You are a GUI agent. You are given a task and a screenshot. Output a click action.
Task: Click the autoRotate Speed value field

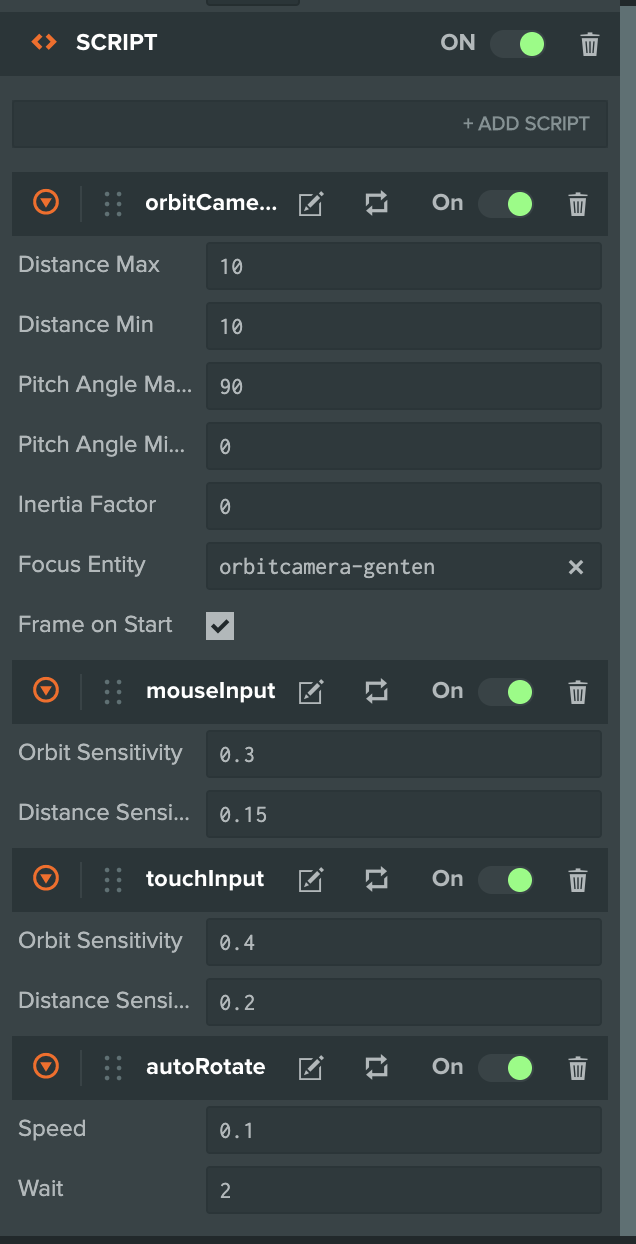click(x=404, y=1130)
